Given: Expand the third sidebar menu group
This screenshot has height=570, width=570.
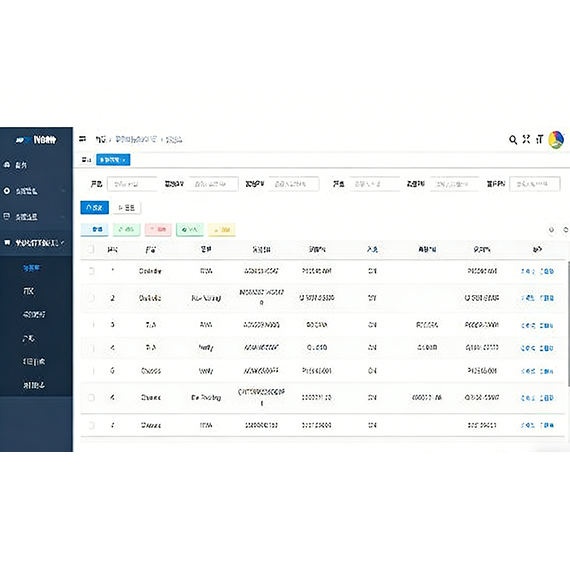Looking at the screenshot, I should click(36, 217).
